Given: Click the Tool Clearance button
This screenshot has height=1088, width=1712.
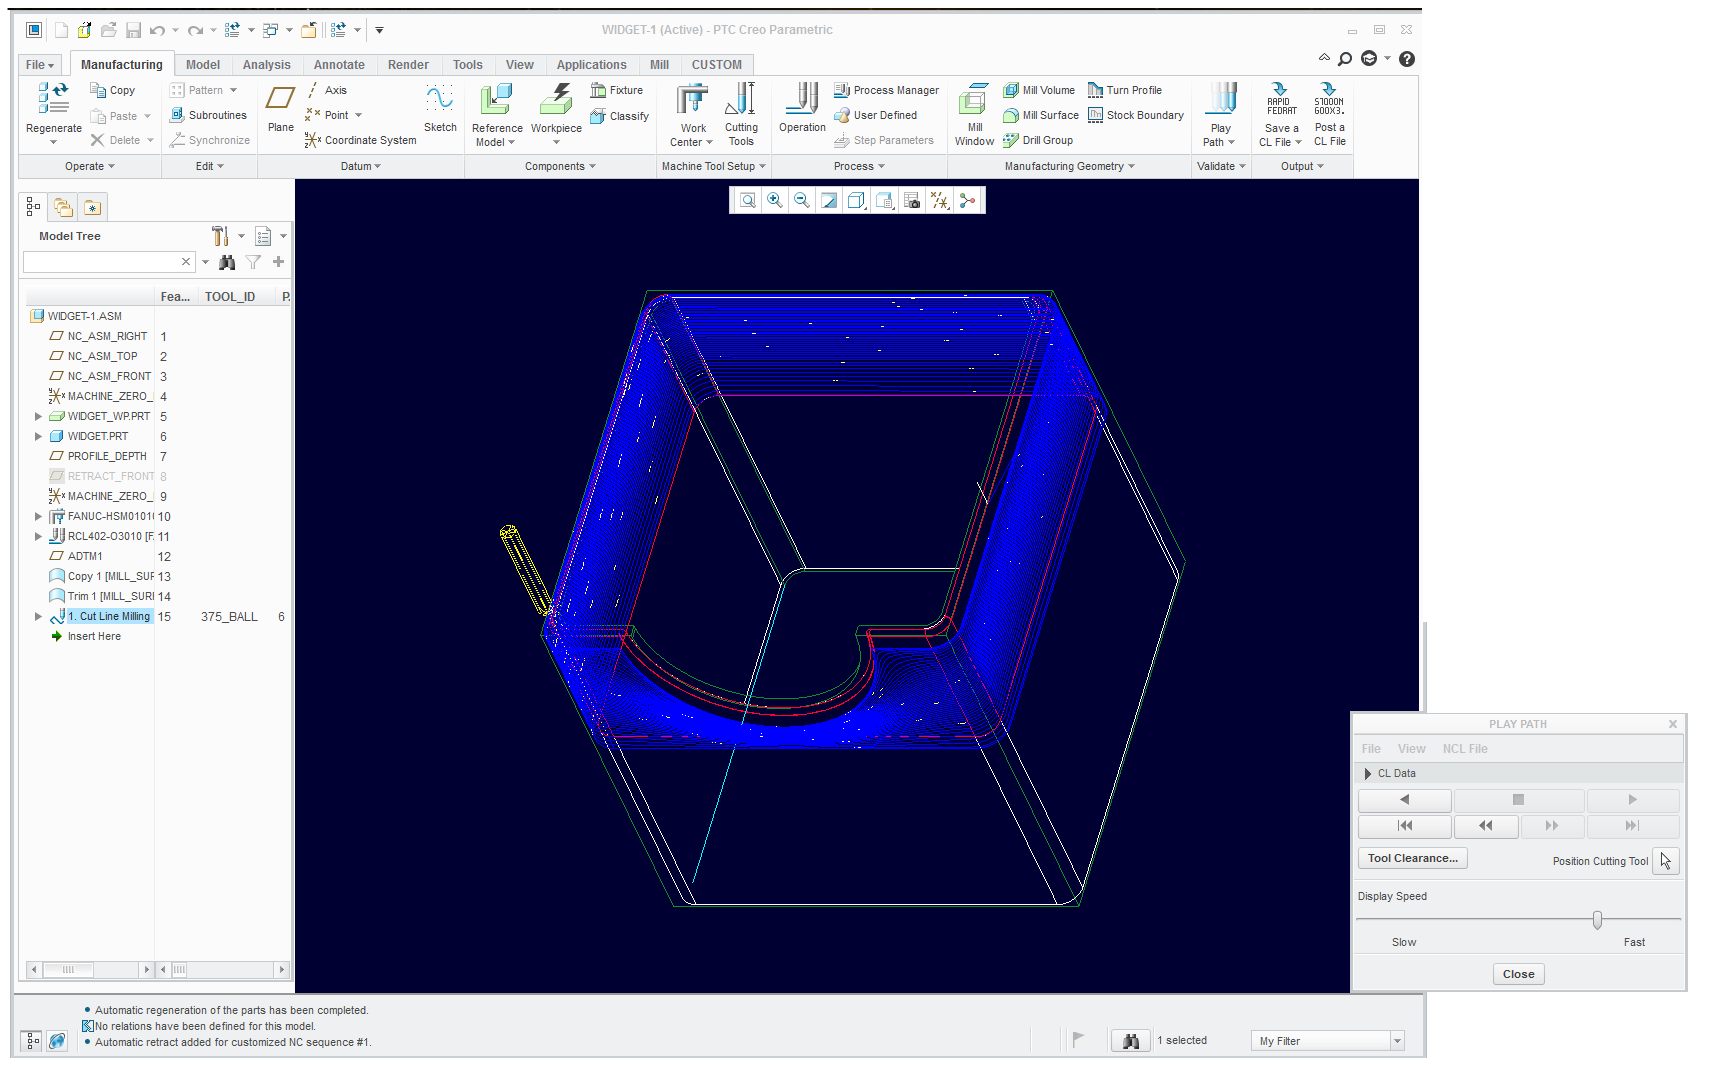Looking at the screenshot, I should pos(1412,858).
